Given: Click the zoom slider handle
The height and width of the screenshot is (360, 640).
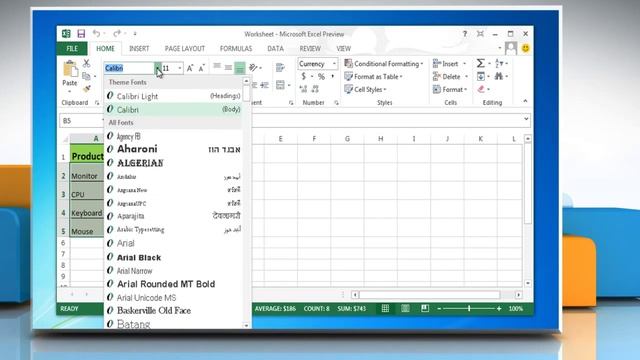Looking at the screenshot, I should click(469, 309).
